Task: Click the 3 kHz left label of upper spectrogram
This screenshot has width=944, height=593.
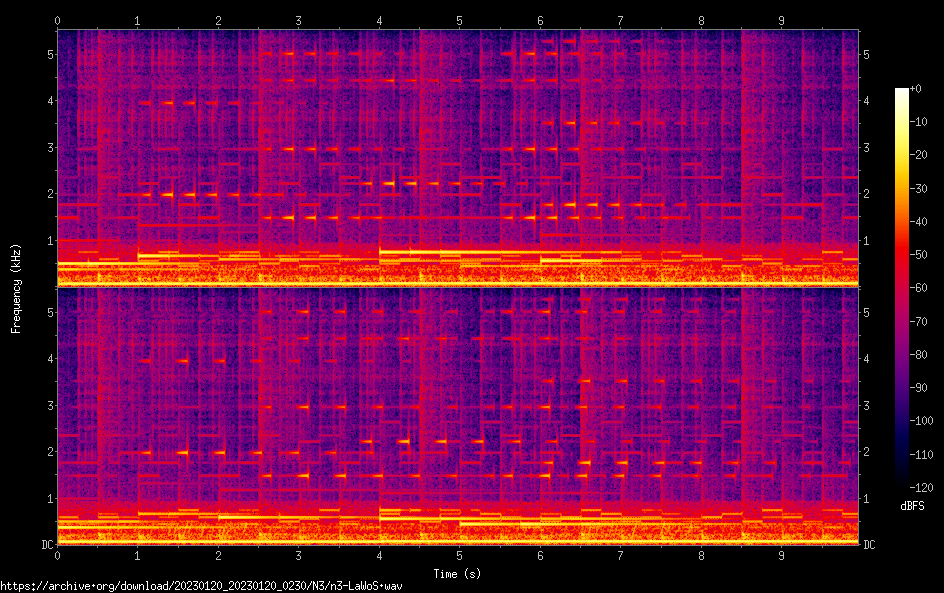Action: (47, 148)
